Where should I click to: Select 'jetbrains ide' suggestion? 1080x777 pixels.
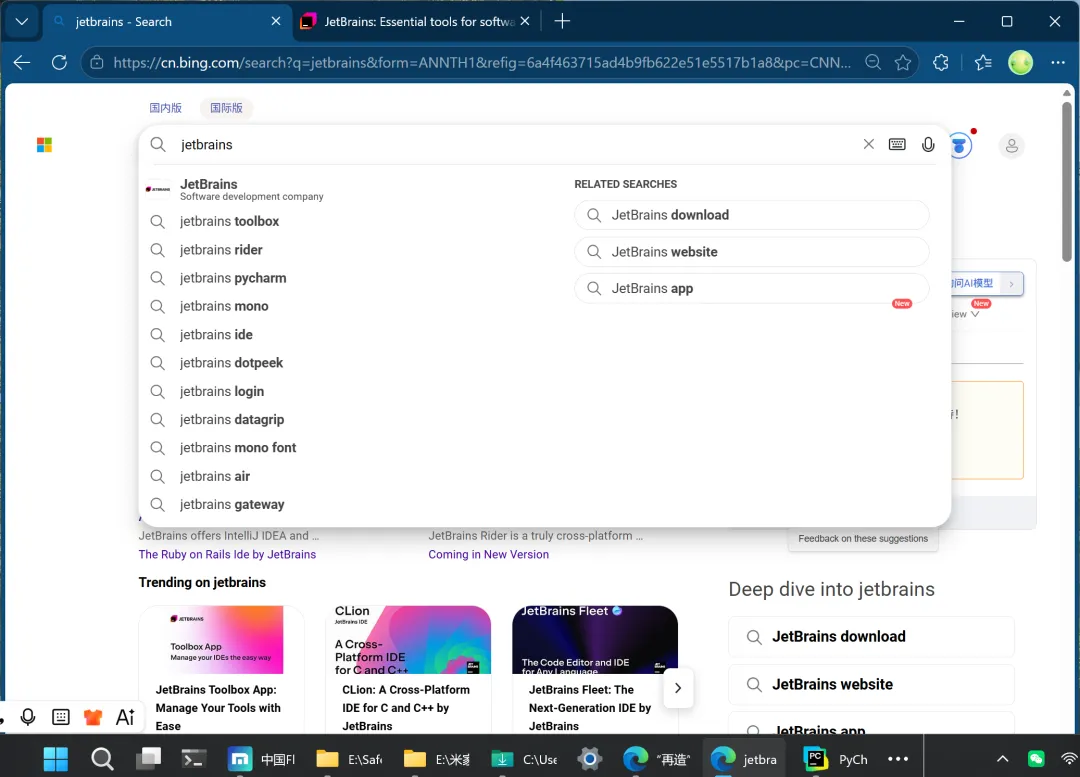351,334
